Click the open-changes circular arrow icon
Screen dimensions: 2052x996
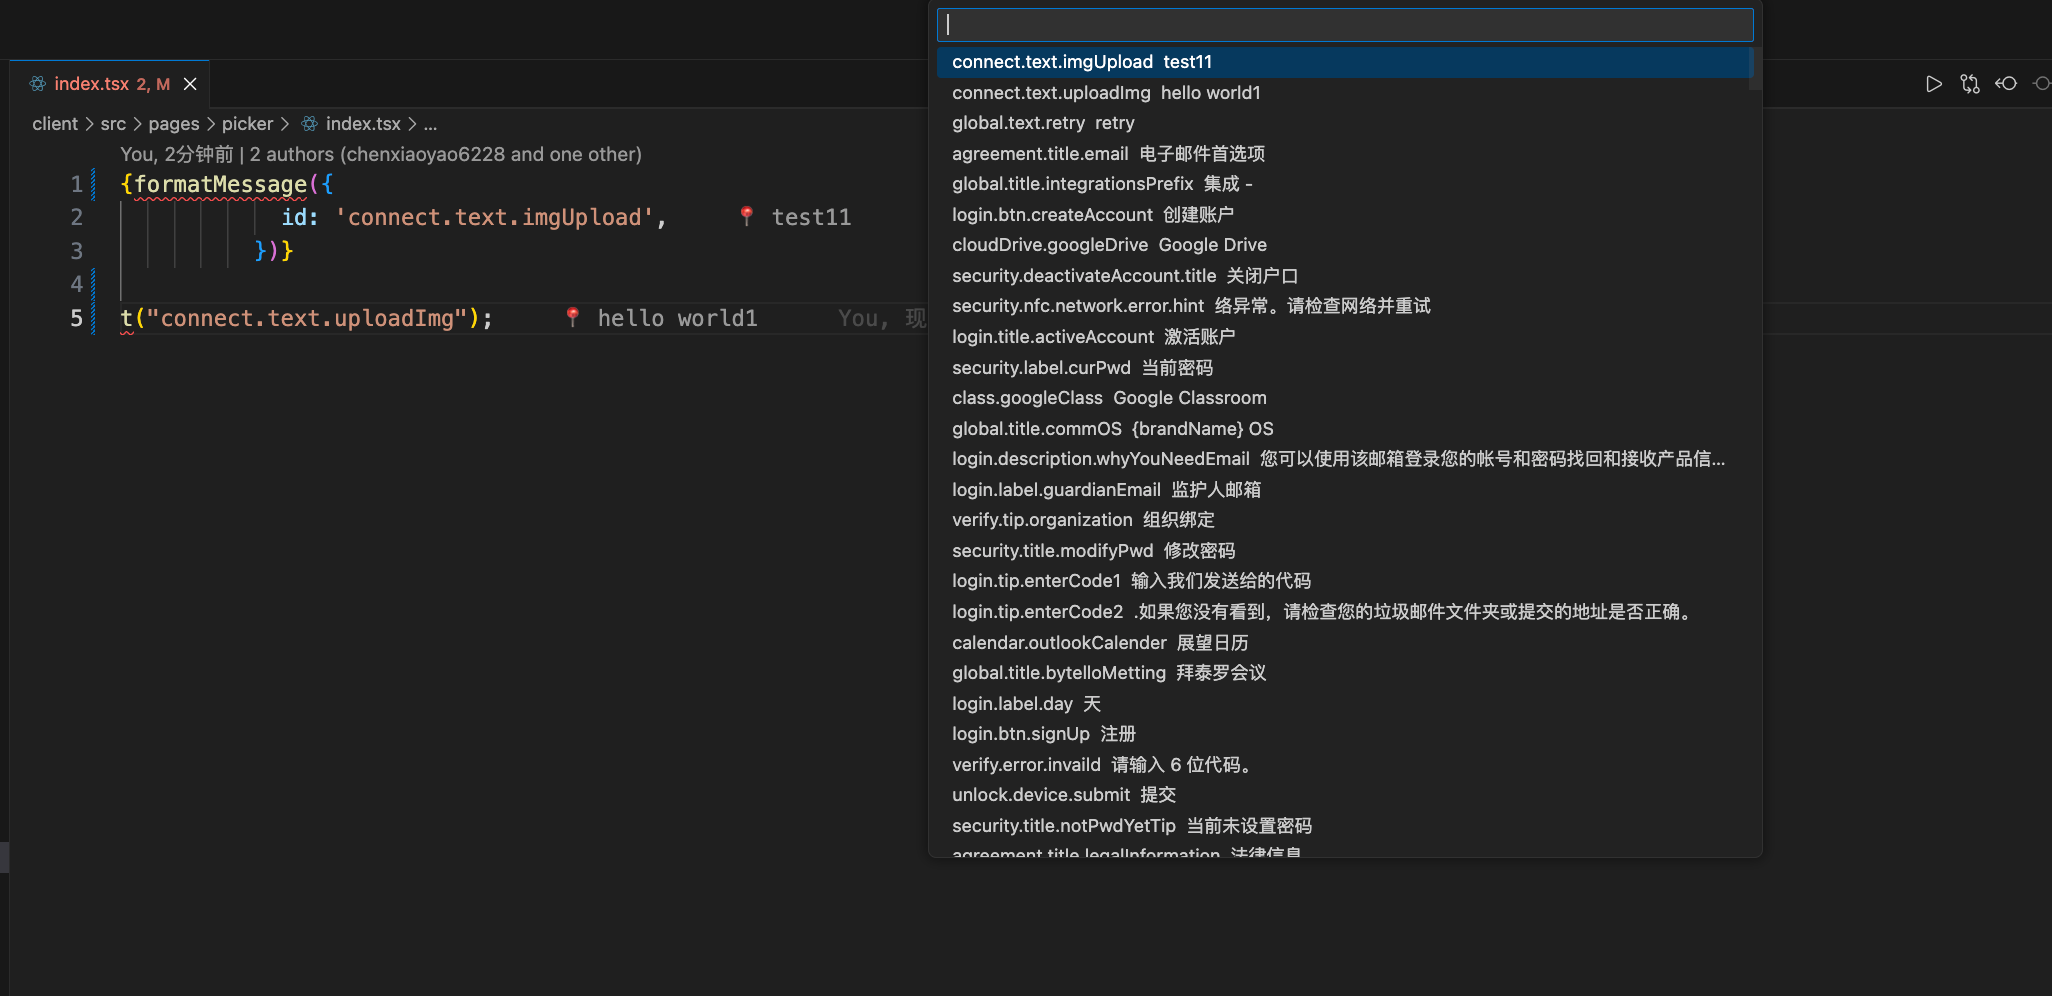(x=2006, y=84)
